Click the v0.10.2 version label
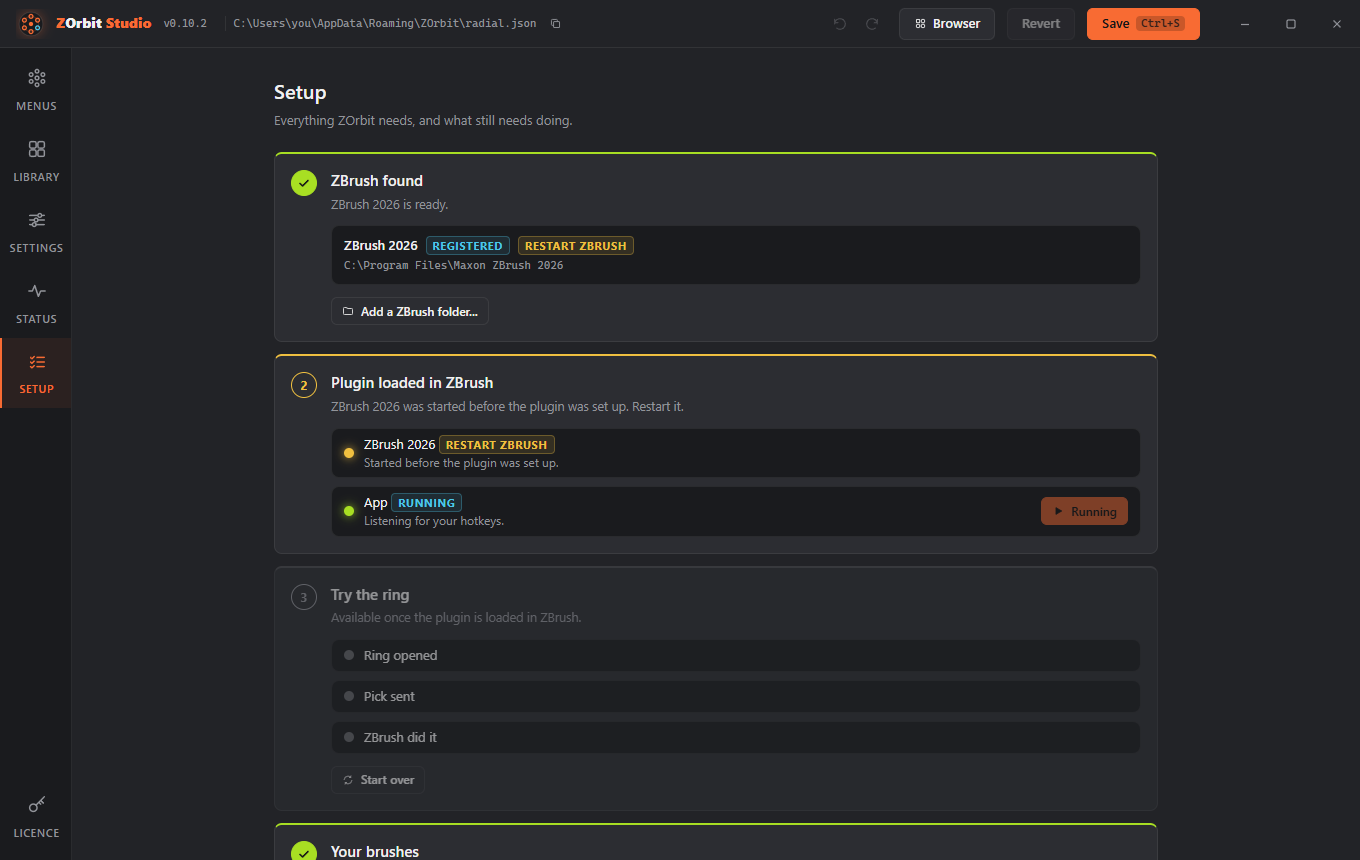 (x=185, y=23)
